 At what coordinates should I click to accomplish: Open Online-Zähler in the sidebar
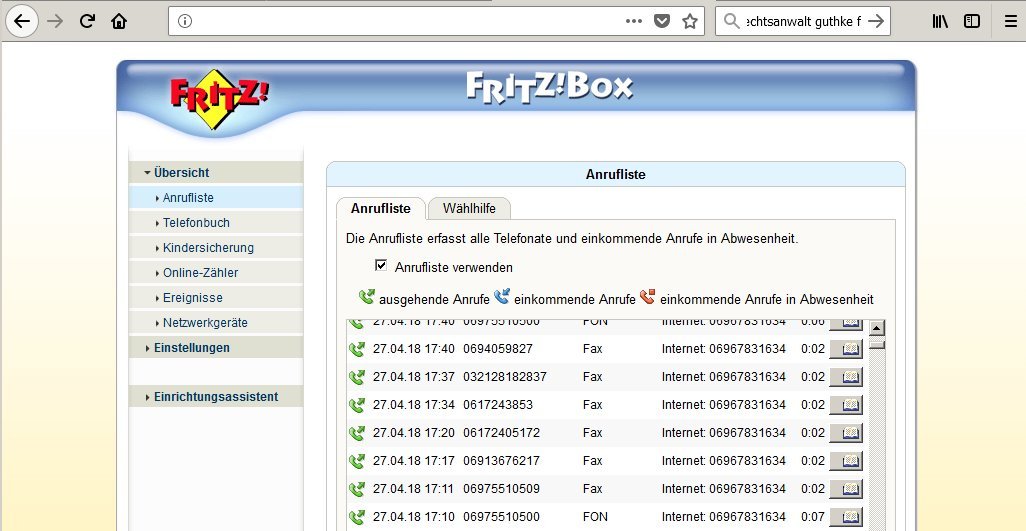216,273
